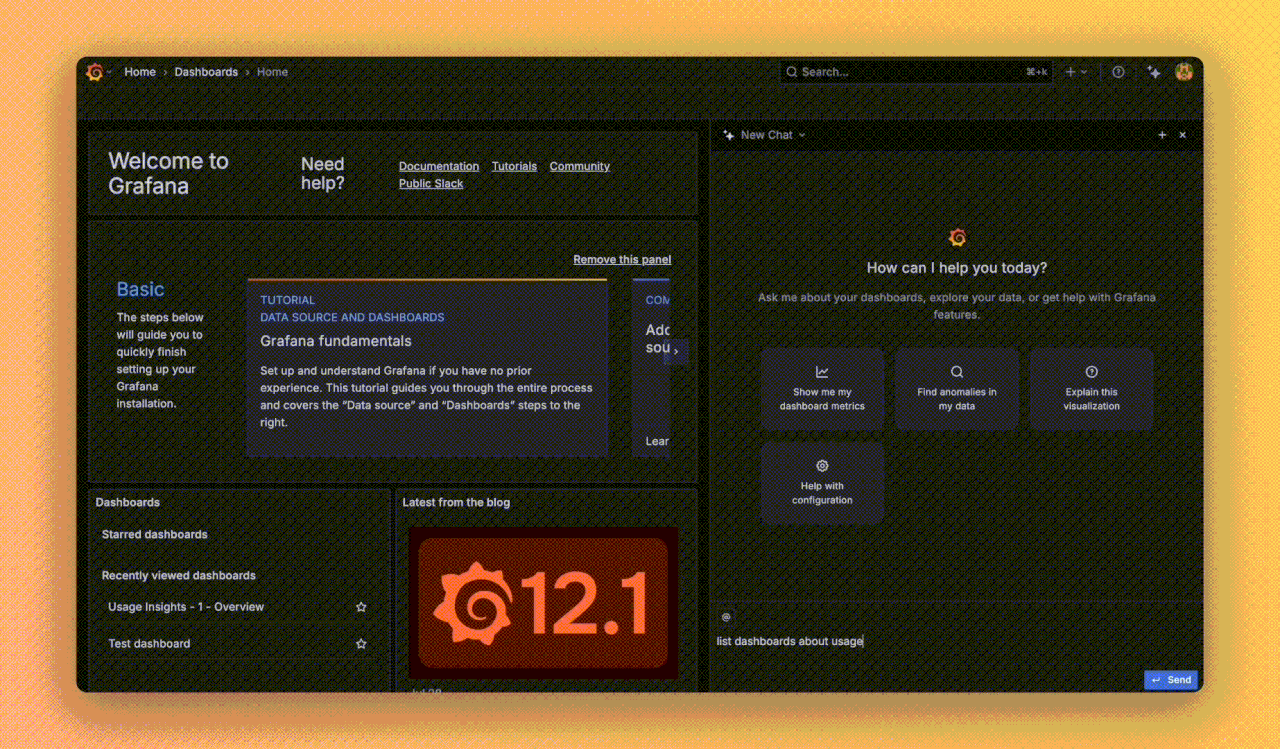The height and width of the screenshot is (749, 1280).
Task: Star the Usage Insights dashboard
Action: tap(361, 607)
